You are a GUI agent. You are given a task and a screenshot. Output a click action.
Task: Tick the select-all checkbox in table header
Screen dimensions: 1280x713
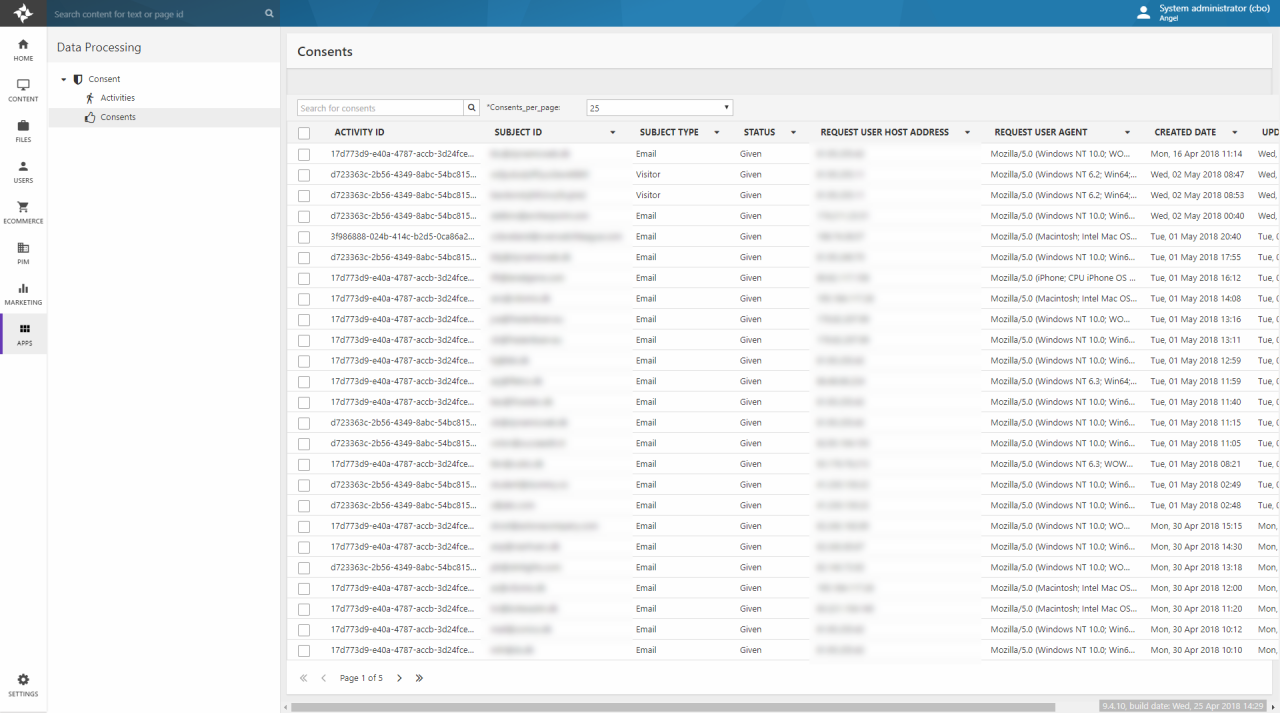pyautogui.click(x=304, y=133)
